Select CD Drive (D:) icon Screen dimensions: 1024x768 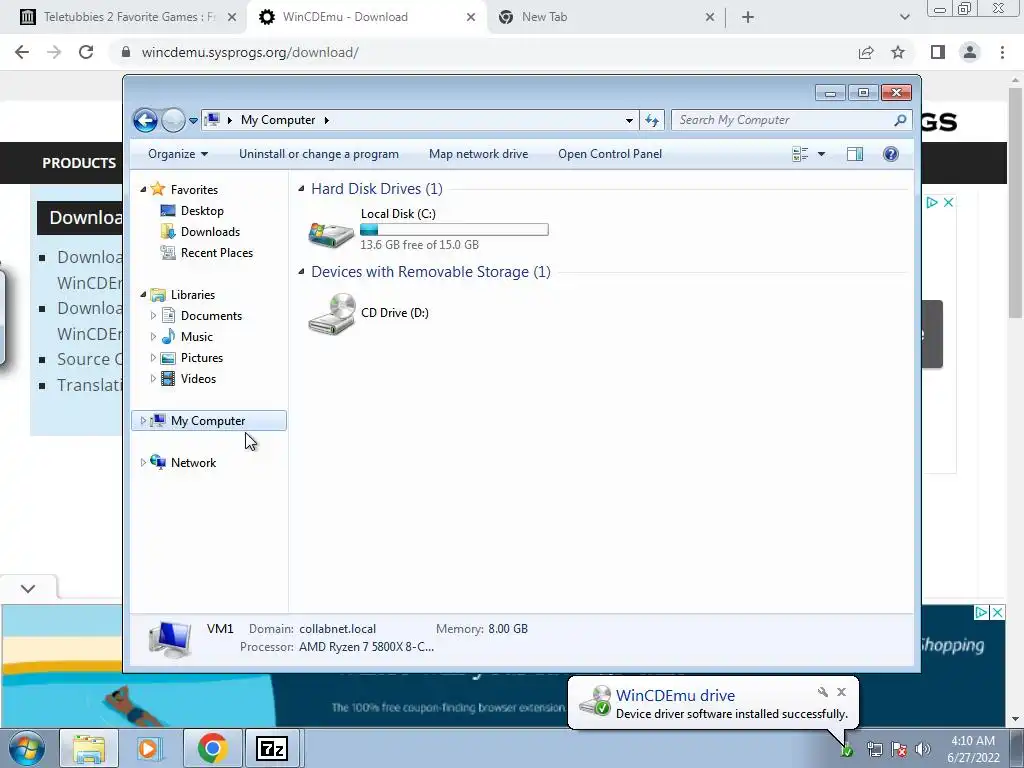(332, 314)
